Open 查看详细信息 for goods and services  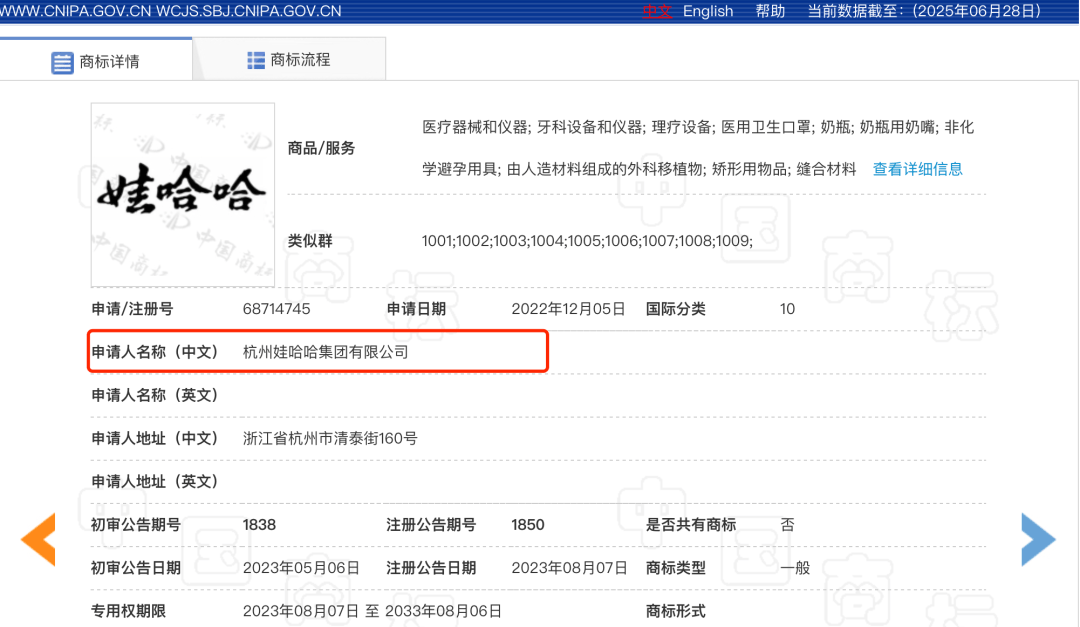tap(917, 169)
